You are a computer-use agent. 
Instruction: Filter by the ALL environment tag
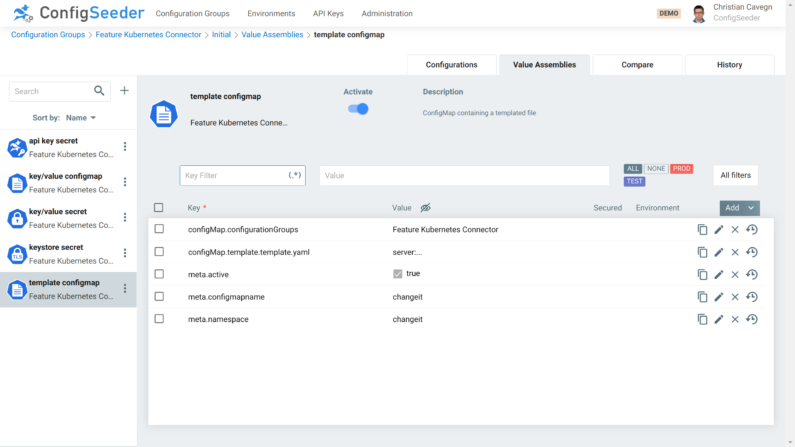pyautogui.click(x=633, y=169)
